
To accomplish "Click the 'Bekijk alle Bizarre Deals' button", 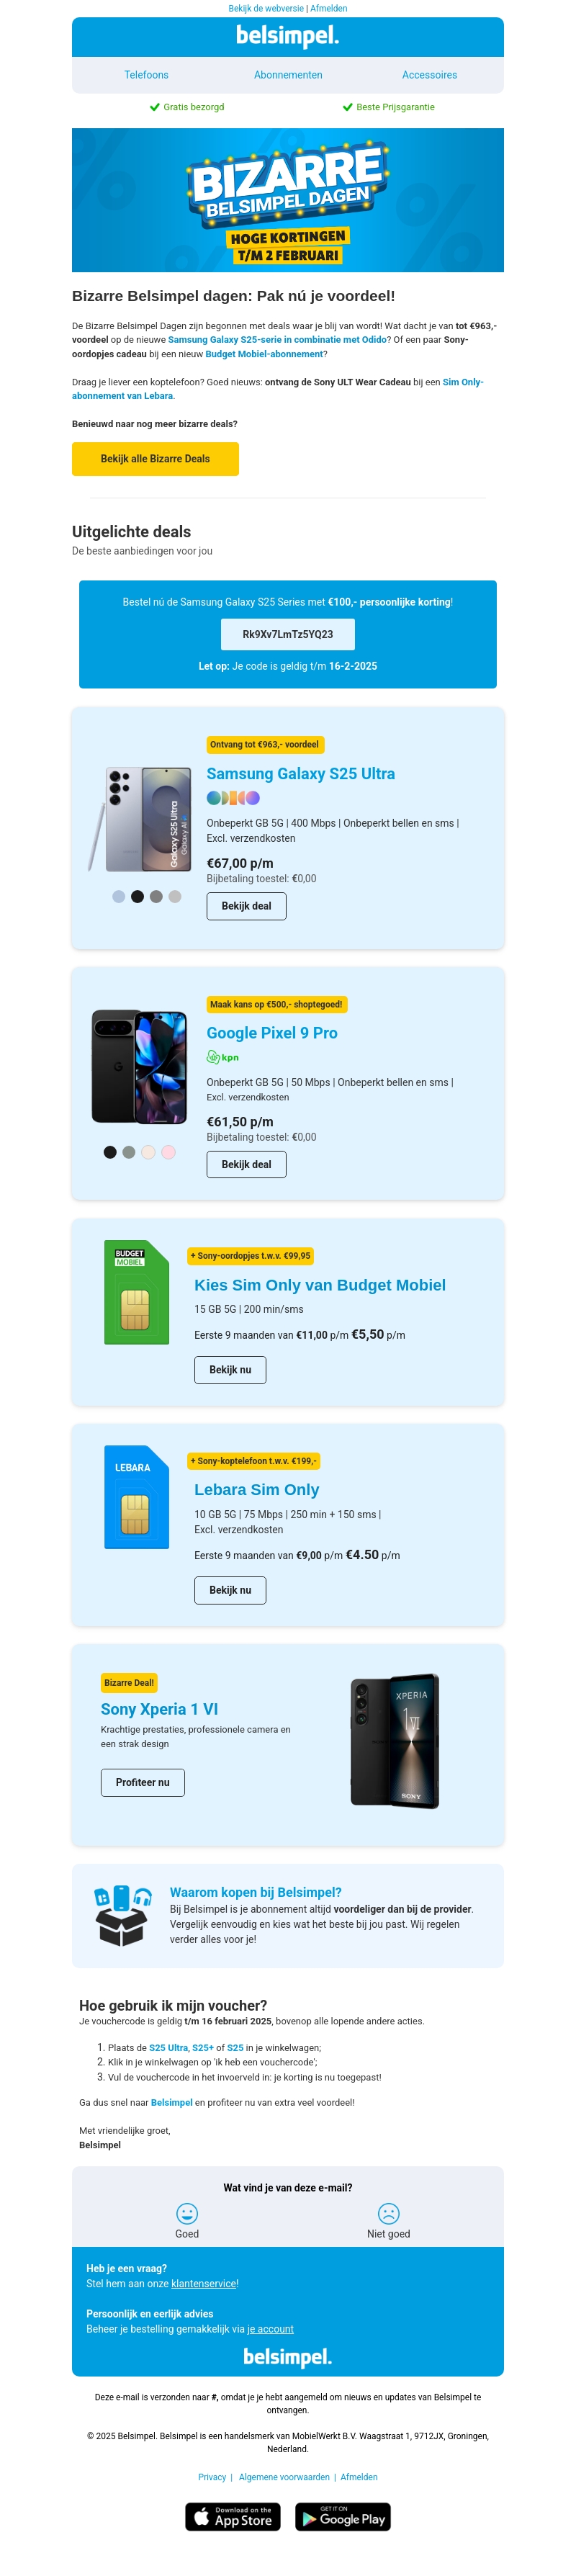I will pyautogui.click(x=155, y=459).
